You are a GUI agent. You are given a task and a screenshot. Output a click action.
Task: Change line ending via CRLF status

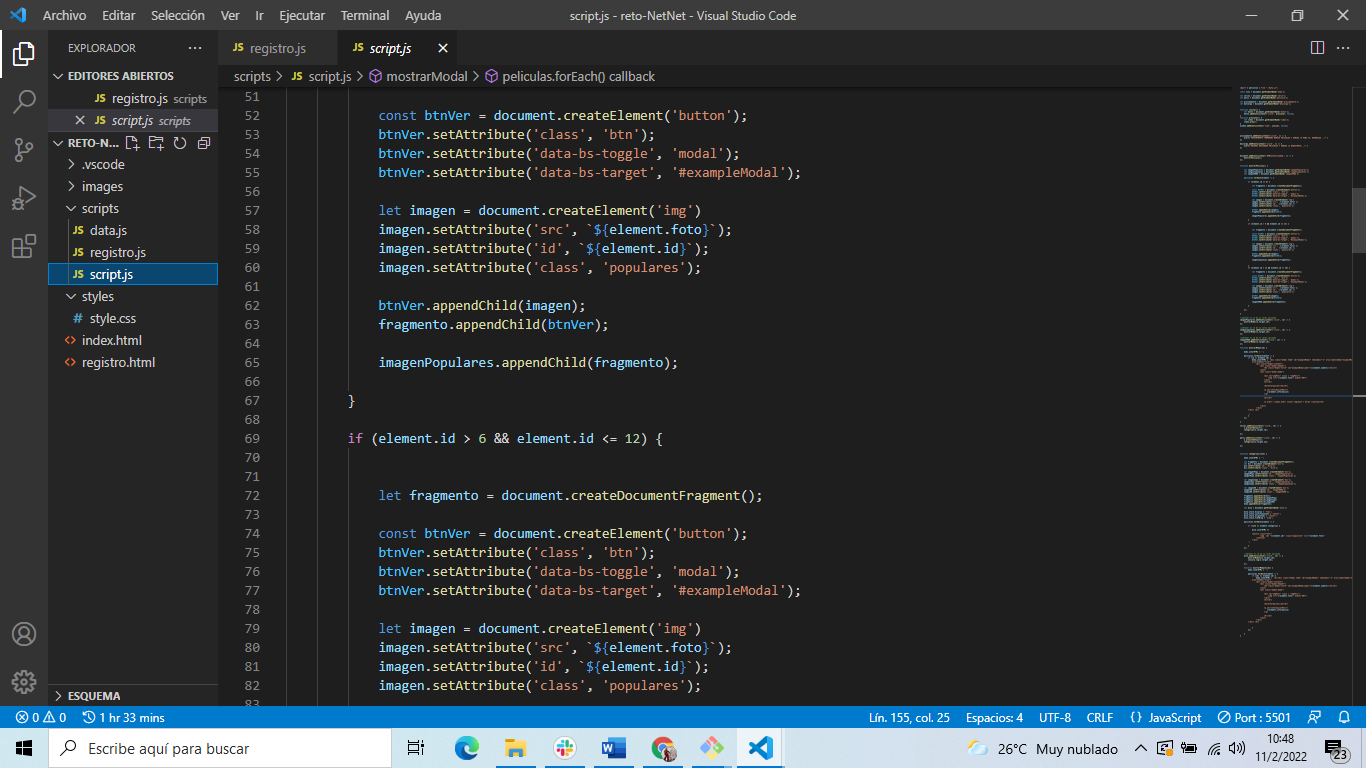coord(1100,717)
